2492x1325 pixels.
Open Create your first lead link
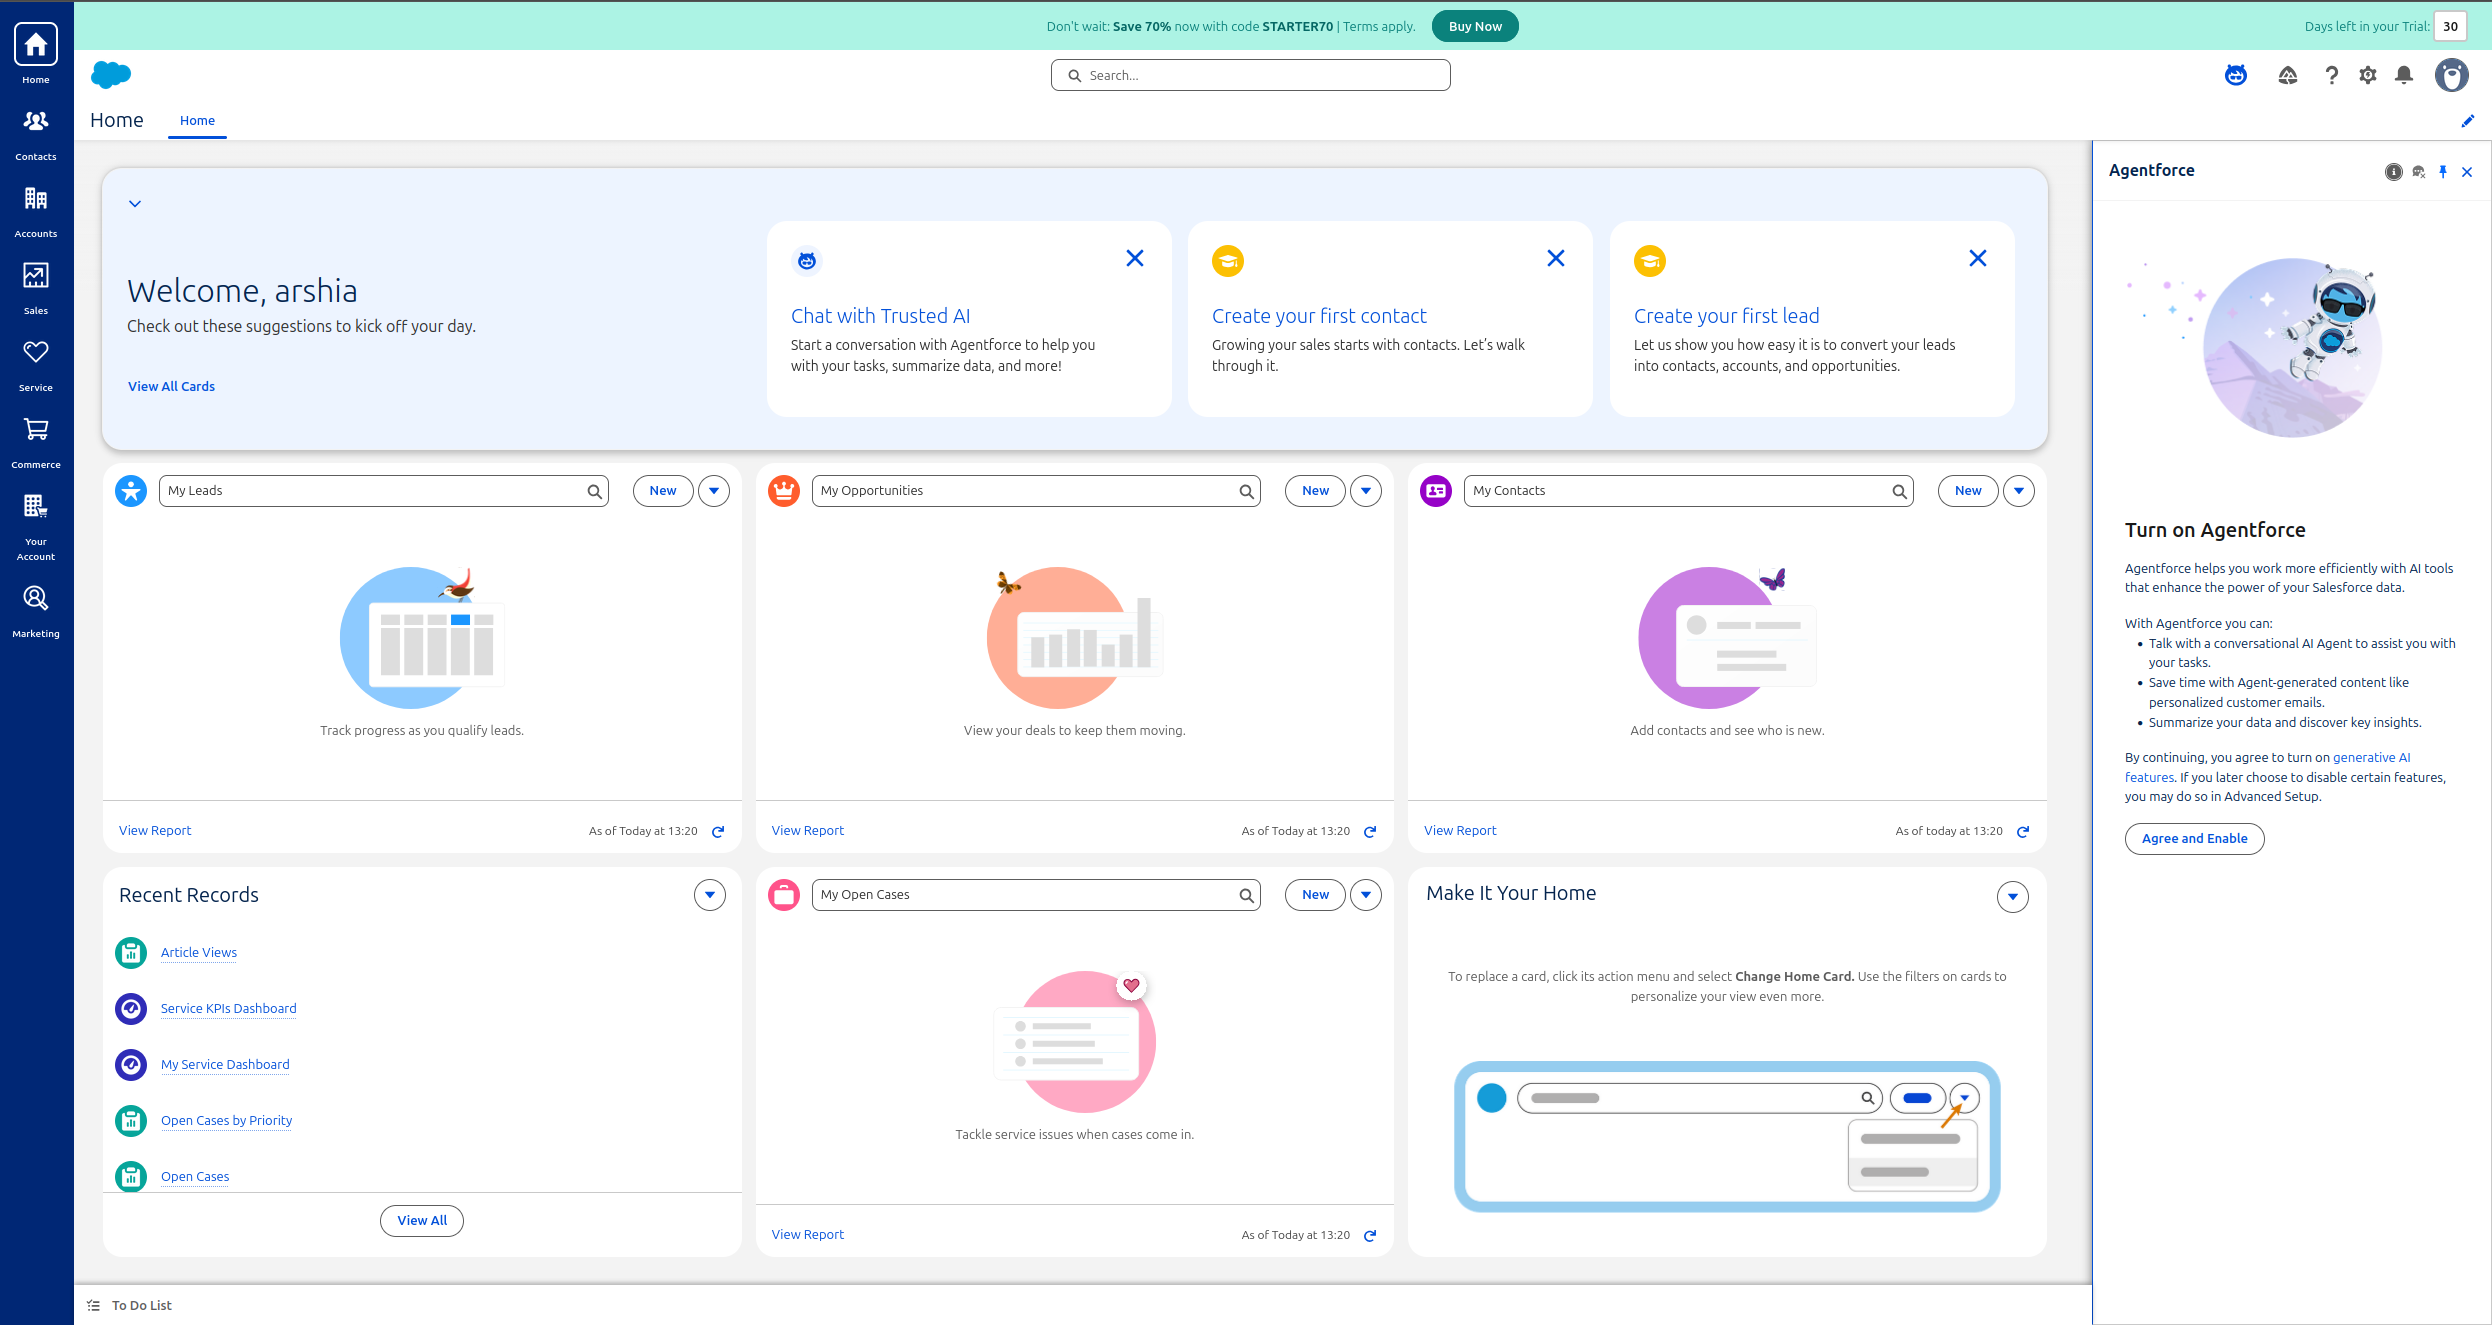(1726, 316)
